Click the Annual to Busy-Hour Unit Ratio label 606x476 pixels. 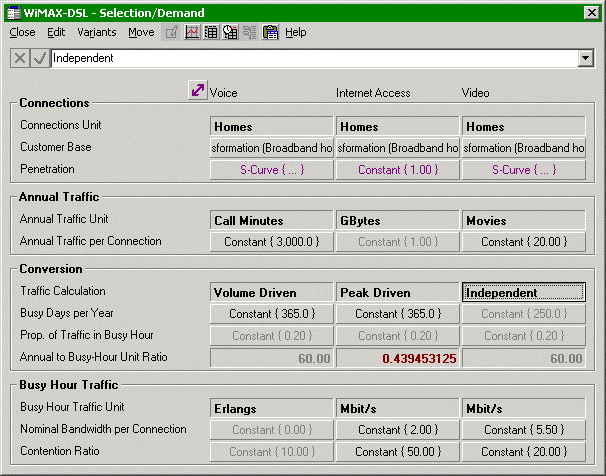click(x=94, y=357)
